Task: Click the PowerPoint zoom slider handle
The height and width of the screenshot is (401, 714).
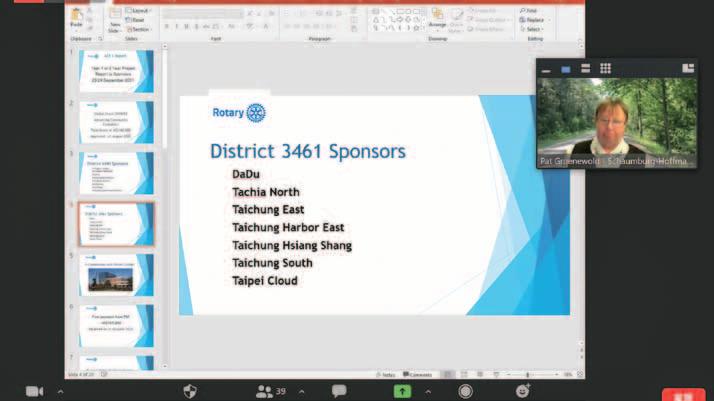Action: coord(527,375)
